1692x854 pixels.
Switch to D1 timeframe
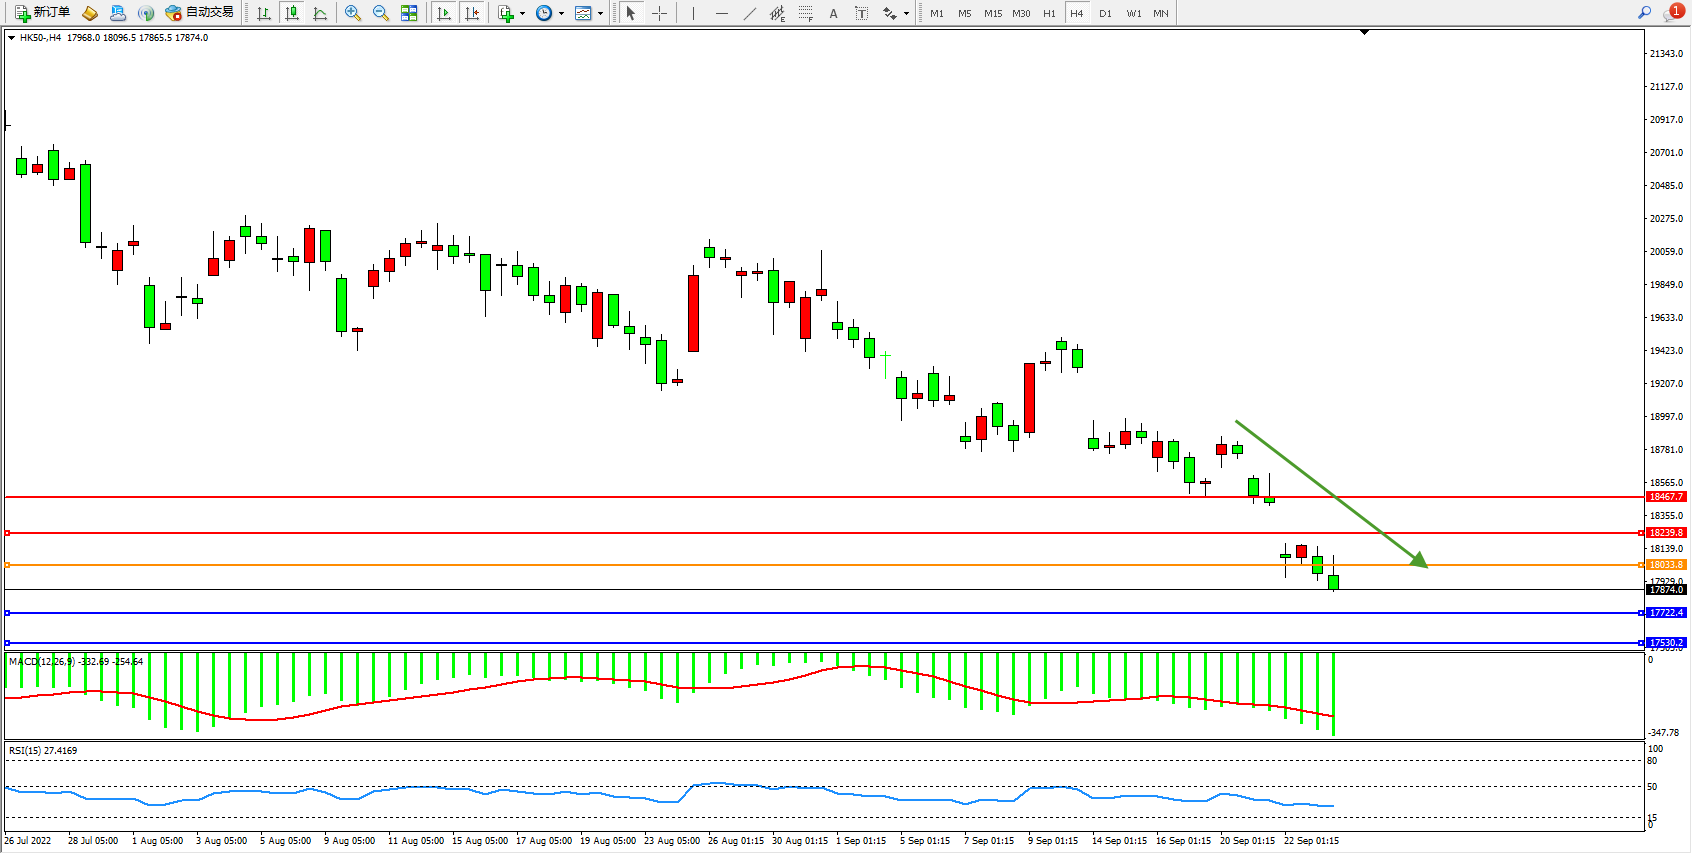click(1105, 13)
